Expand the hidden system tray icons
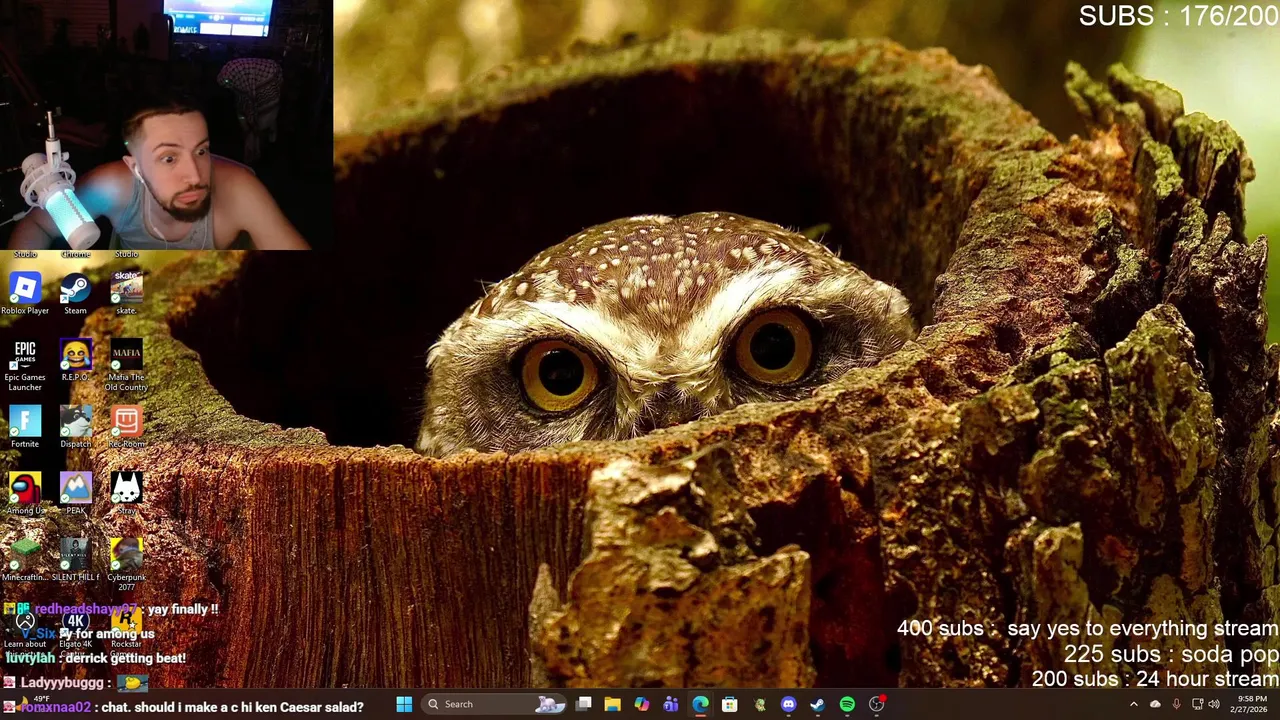1280x720 pixels. click(x=1133, y=705)
